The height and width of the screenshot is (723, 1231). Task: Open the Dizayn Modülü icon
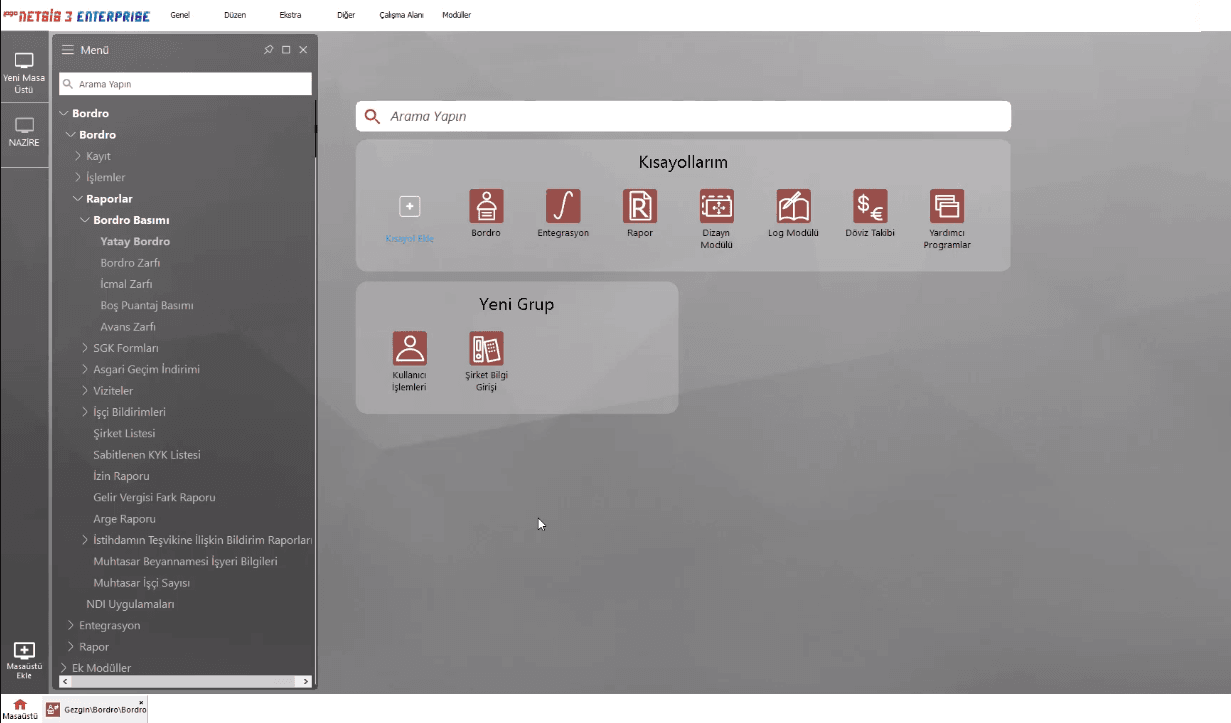coord(716,207)
